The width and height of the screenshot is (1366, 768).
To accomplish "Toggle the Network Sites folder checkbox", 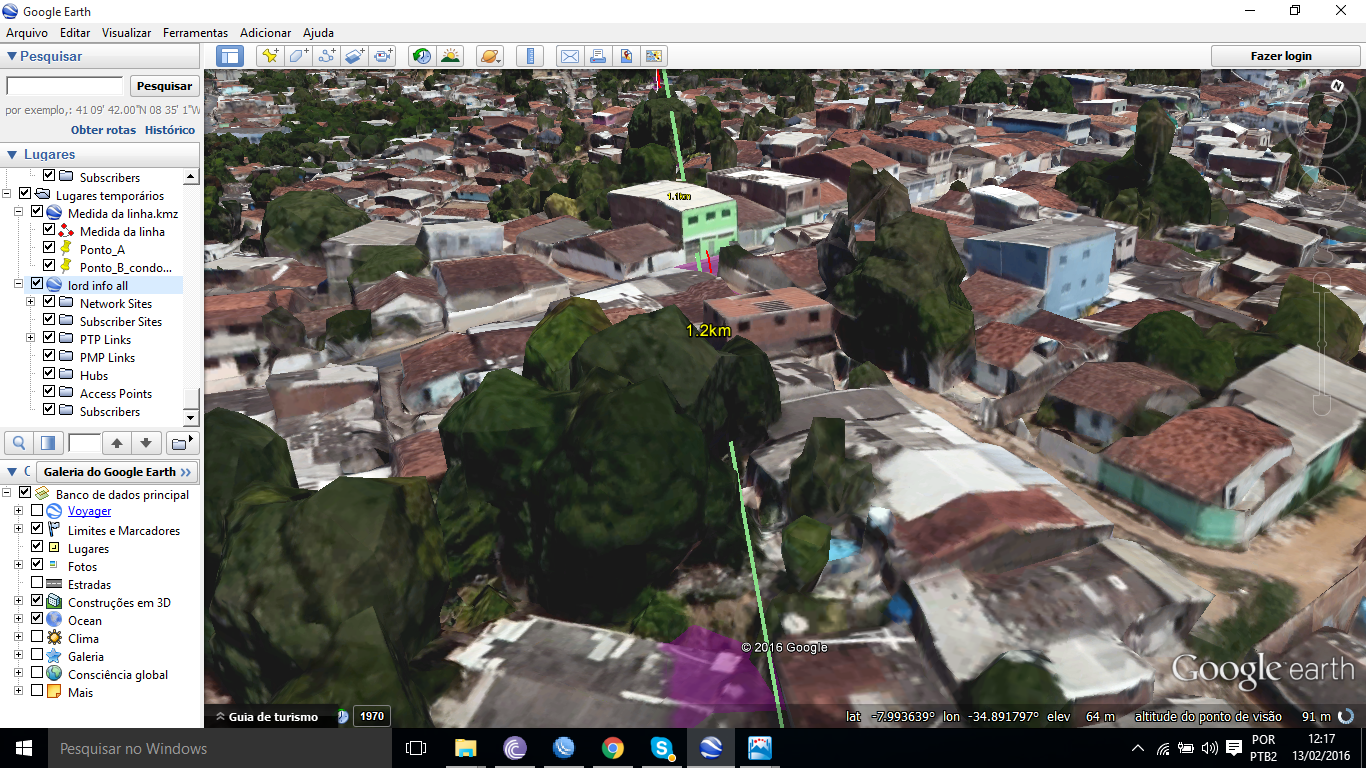I will click(49, 303).
